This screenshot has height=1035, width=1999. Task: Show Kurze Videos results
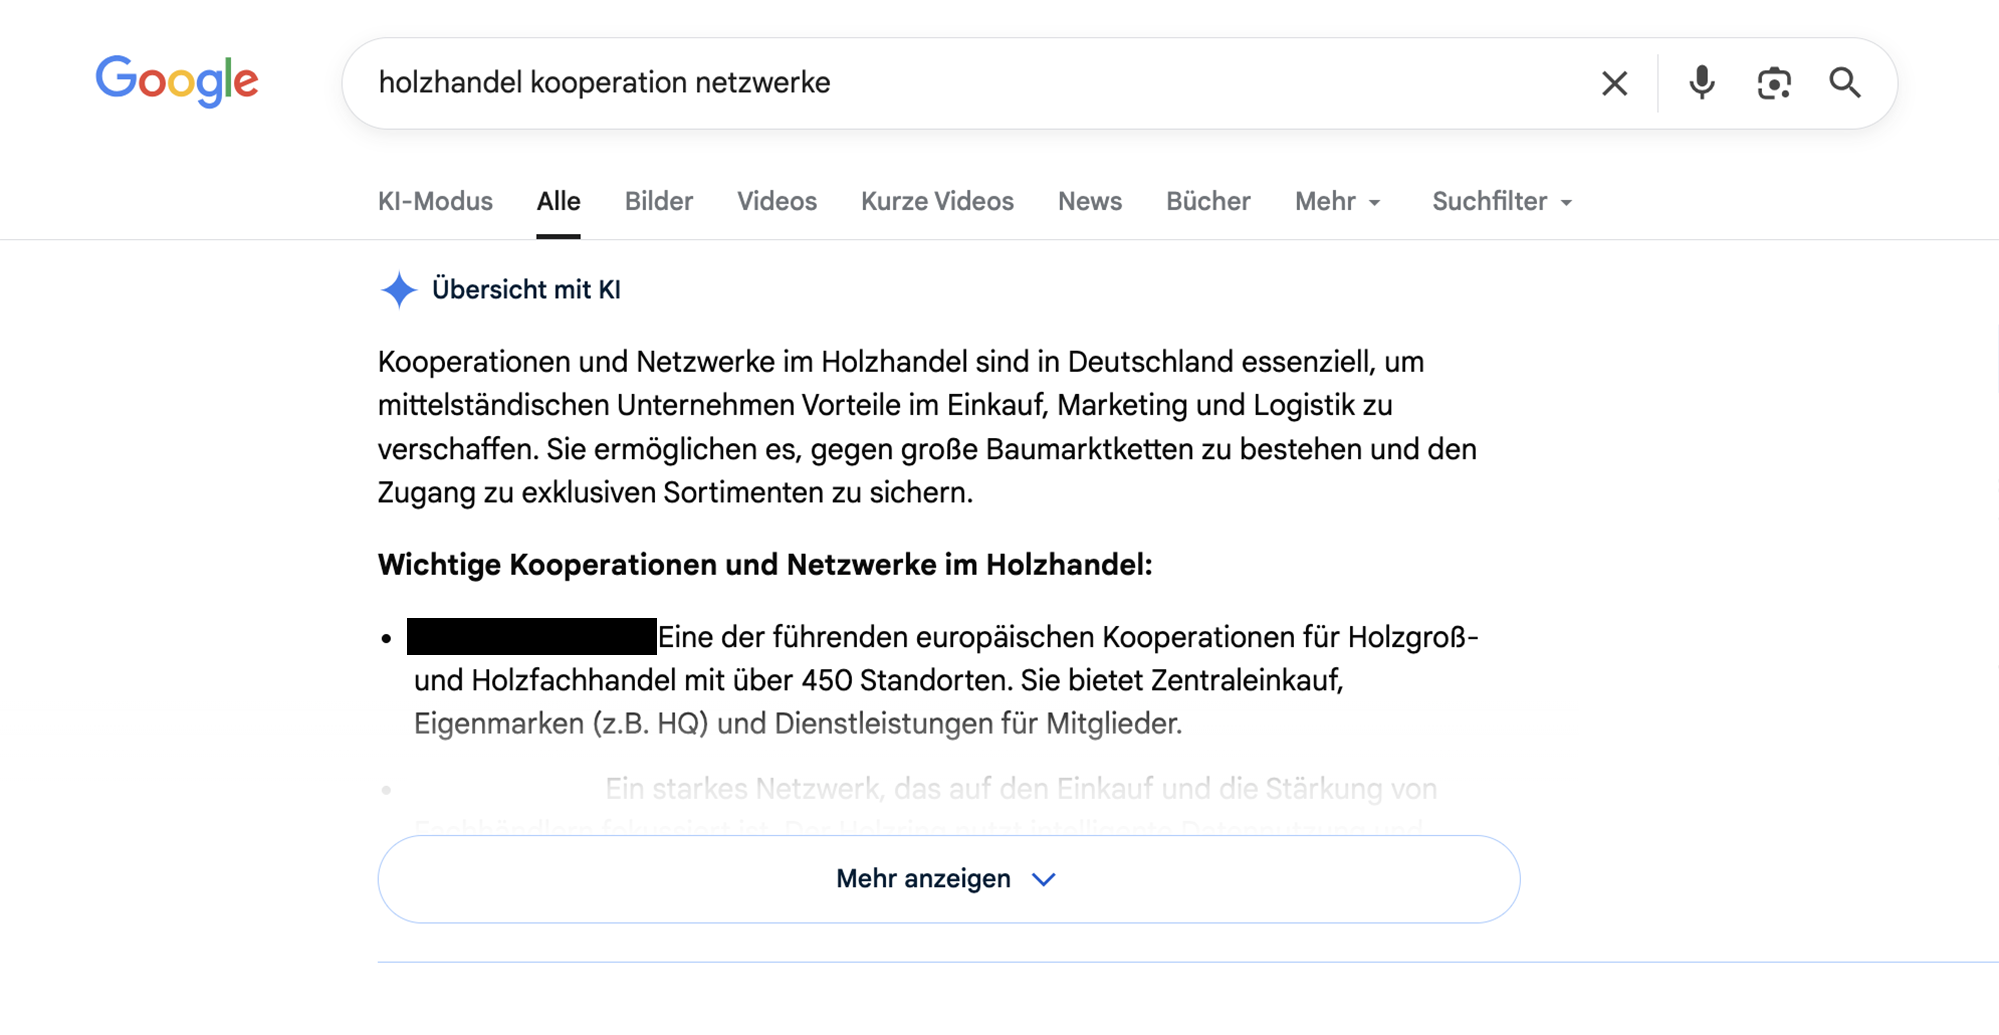937,202
